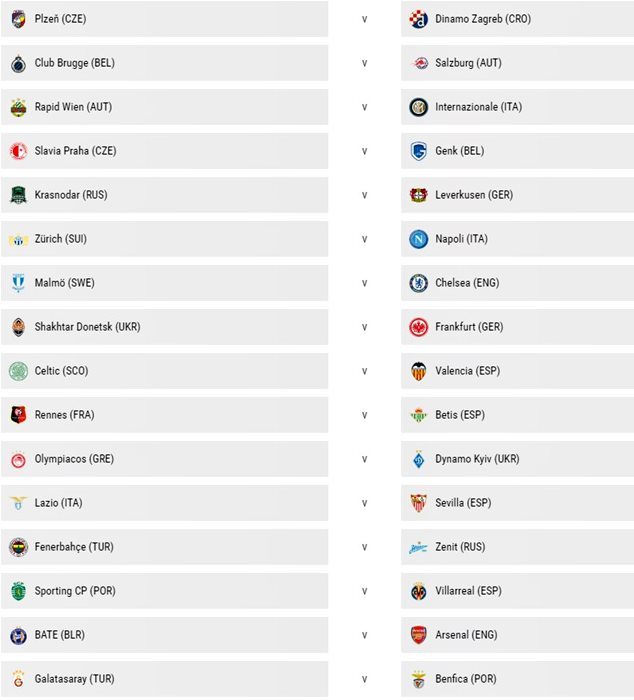Image resolution: width=634 pixels, height=700 pixels.
Task: Click the Fenerbahçe (TUR) team name
Action: (x=74, y=547)
